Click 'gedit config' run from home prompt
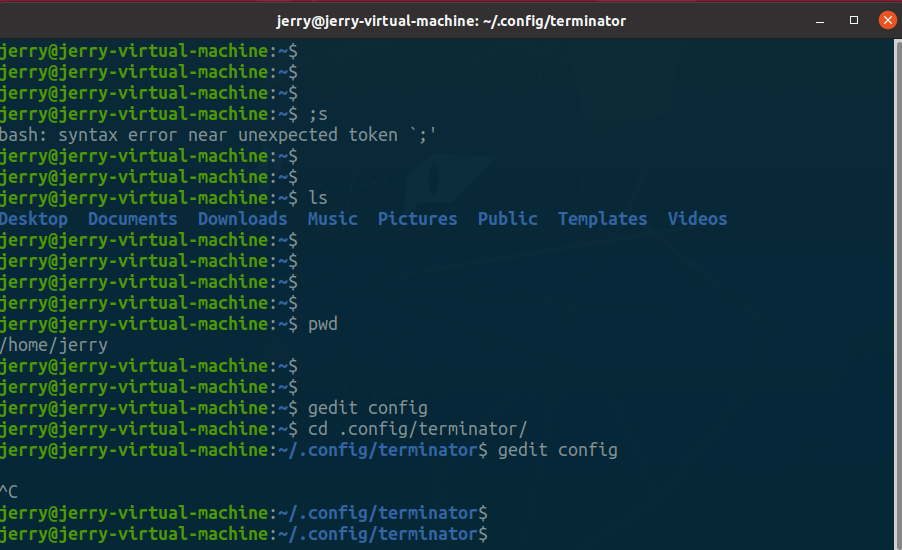Viewport: 902px width, 550px height. pyautogui.click(x=368, y=408)
